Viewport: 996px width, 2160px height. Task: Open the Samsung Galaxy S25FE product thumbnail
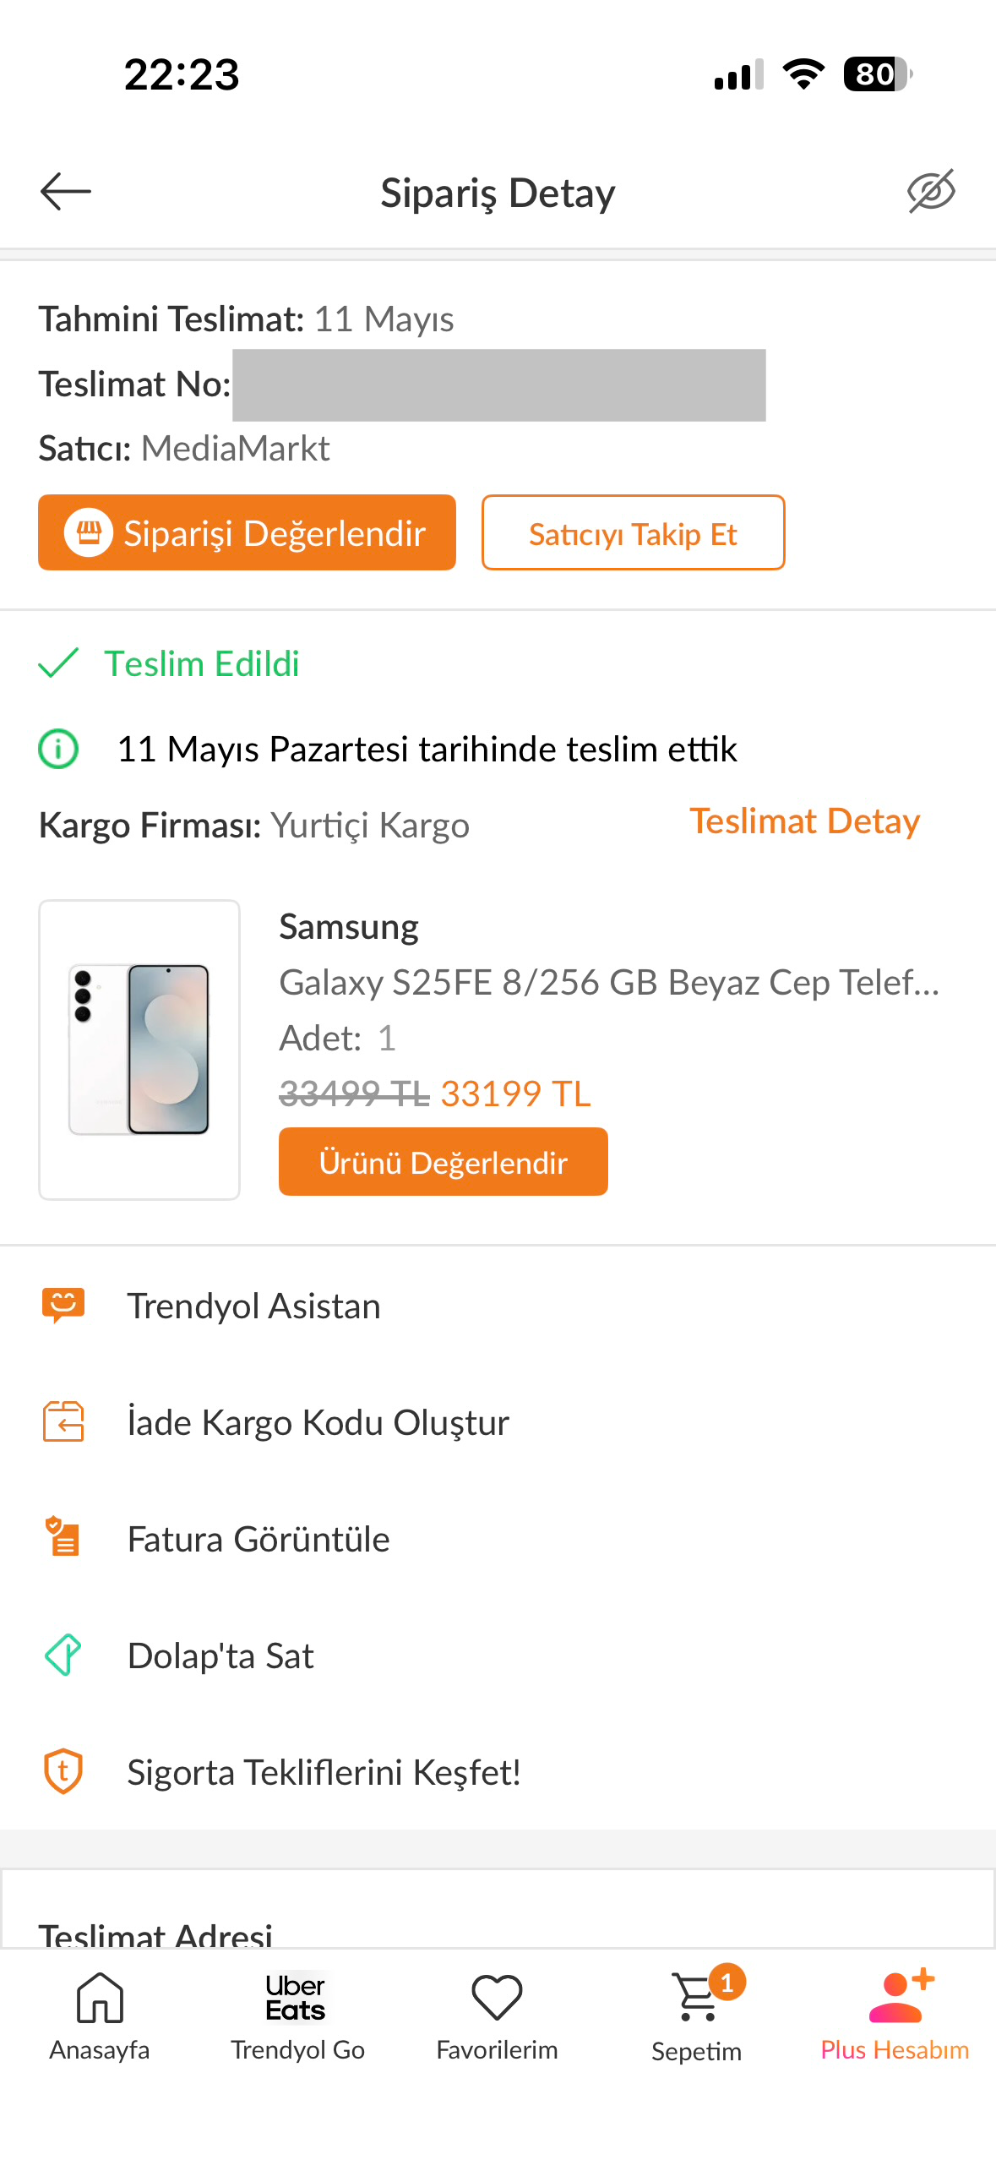[139, 1050]
